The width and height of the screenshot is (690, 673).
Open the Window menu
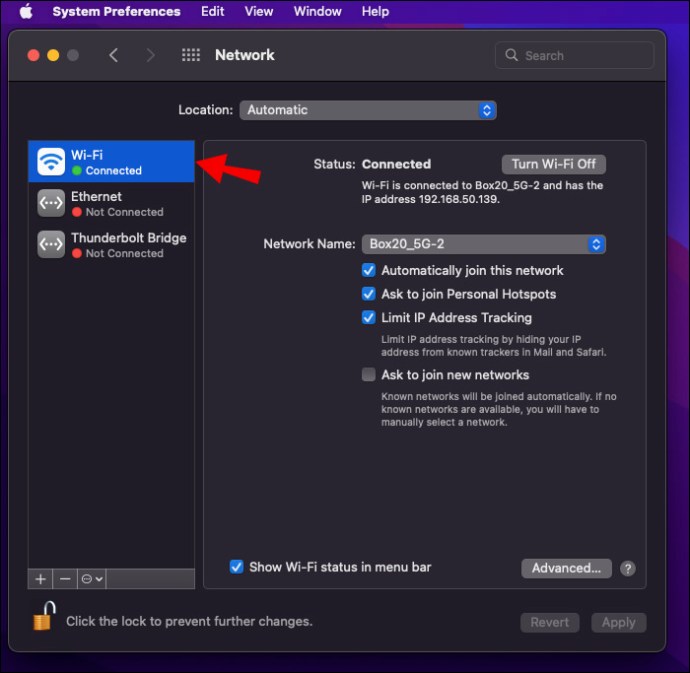[x=317, y=11]
